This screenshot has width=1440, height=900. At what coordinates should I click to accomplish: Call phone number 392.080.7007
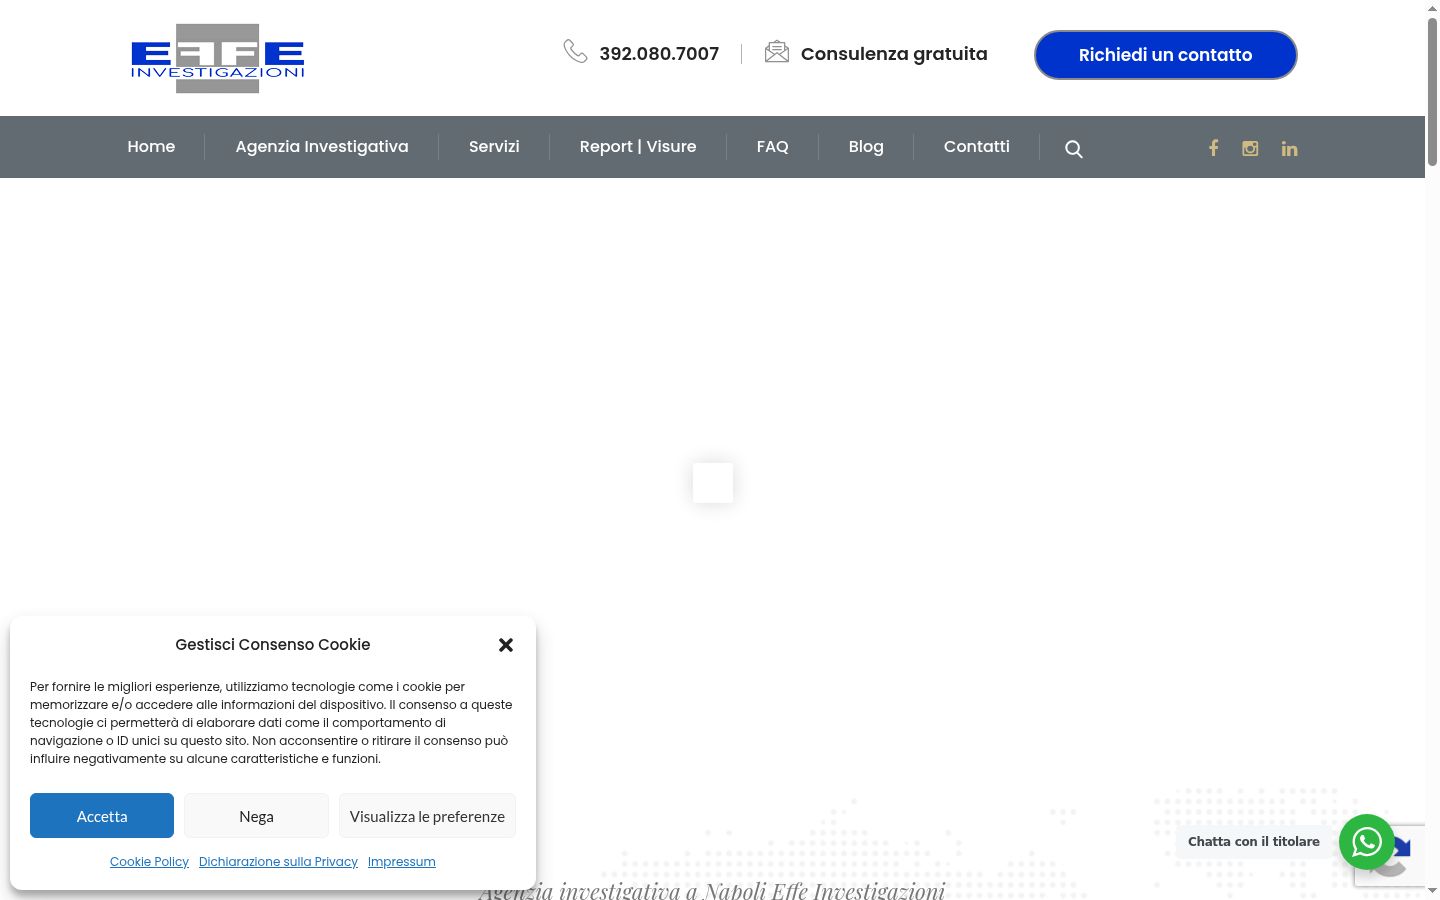click(659, 54)
